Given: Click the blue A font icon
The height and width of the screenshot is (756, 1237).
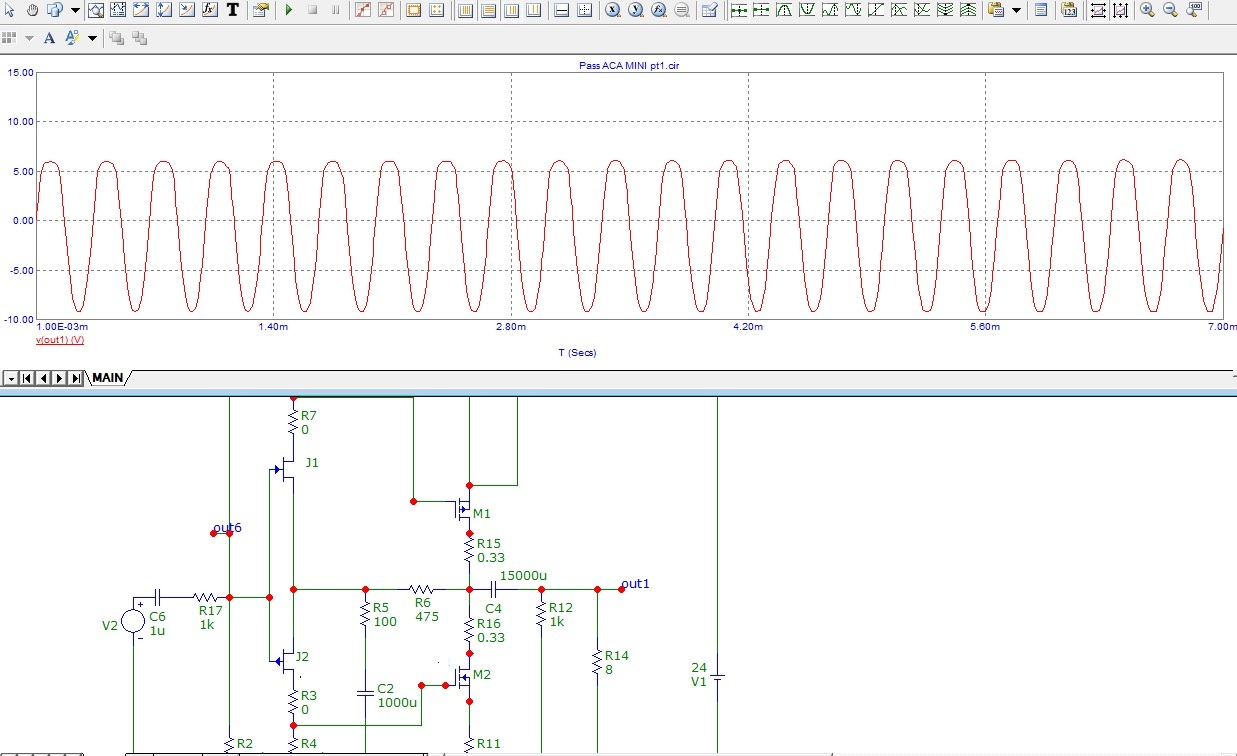Looking at the screenshot, I should [x=49, y=38].
